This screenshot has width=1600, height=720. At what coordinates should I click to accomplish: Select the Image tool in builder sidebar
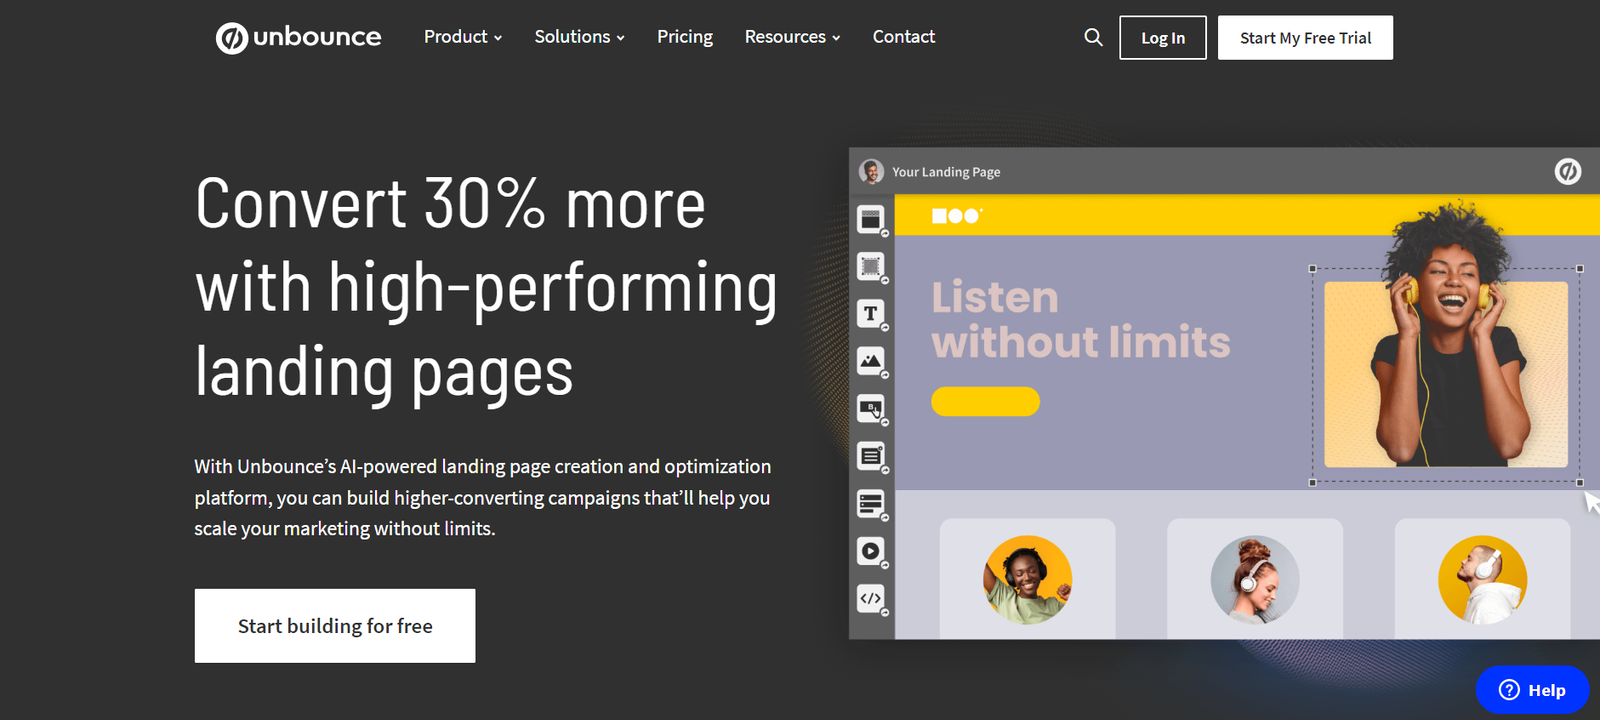pyautogui.click(x=871, y=361)
